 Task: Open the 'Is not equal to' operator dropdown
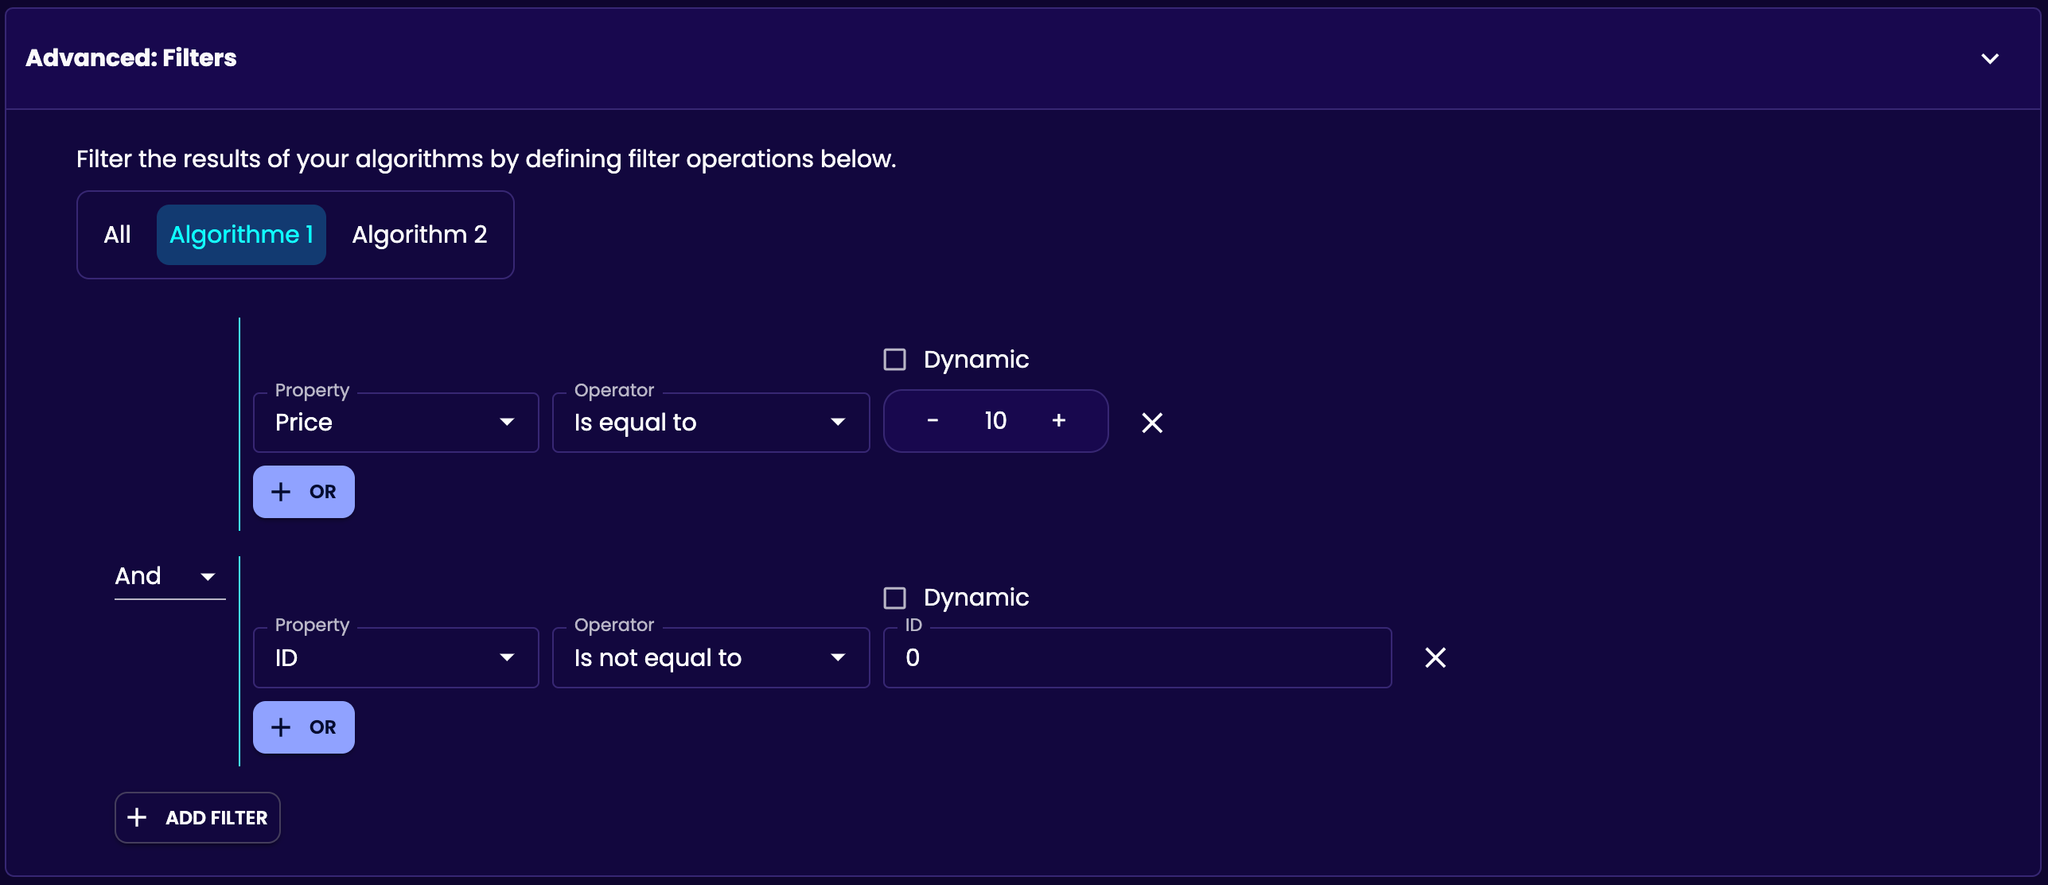(x=711, y=658)
